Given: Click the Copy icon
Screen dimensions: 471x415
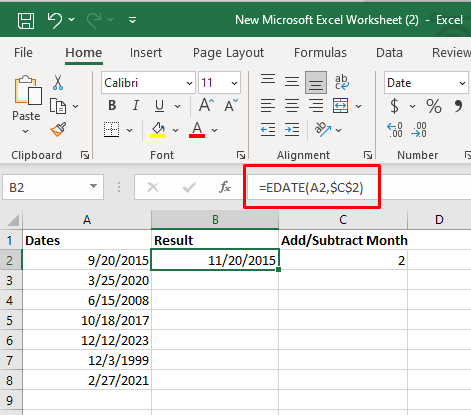Looking at the screenshot, I should tap(58, 106).
